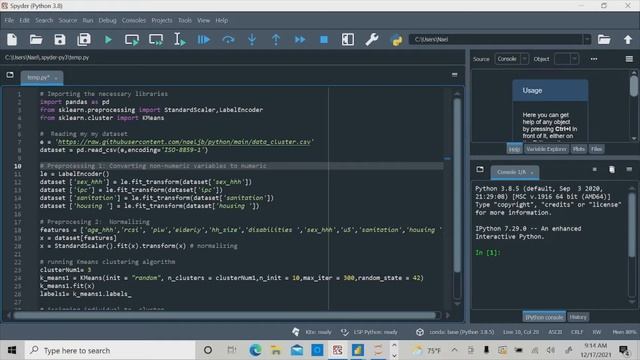Viewport: 640px width, 360px height.
Task: Switch to the History tab
Action: pos(578,317)
